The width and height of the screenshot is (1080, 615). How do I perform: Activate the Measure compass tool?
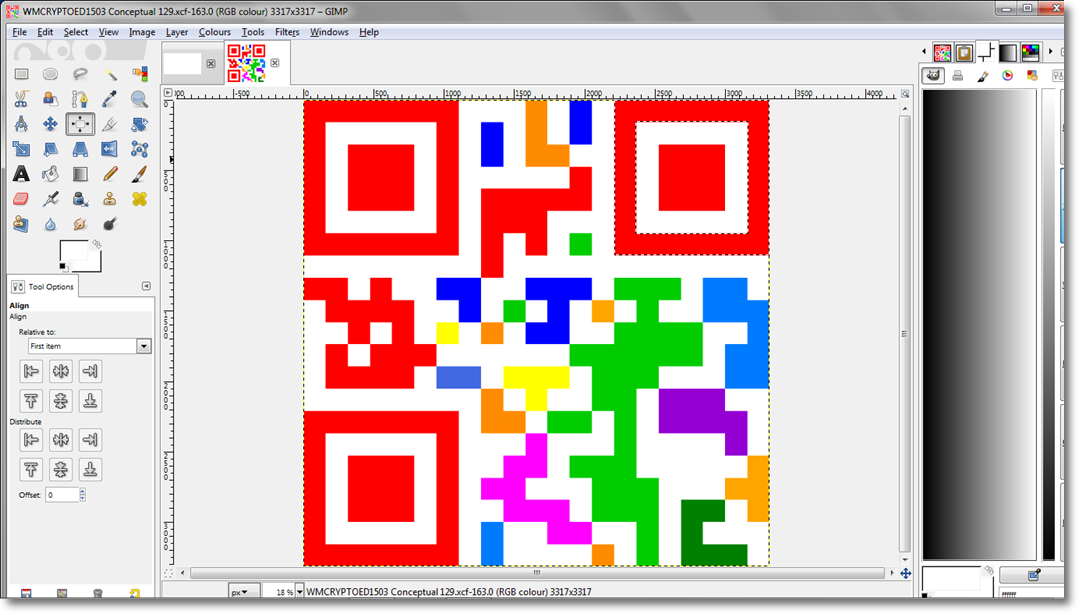pyautogui.click(x=21, y=124)
